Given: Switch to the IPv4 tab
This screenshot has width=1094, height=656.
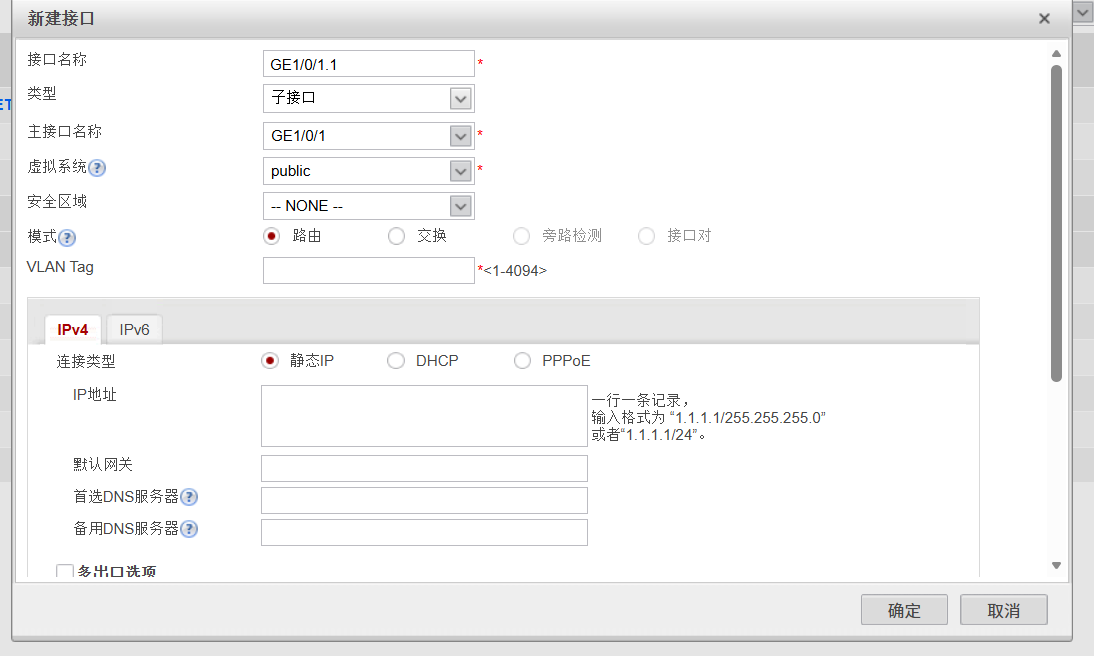Looking at the screenshot, I should click(73, 329).
